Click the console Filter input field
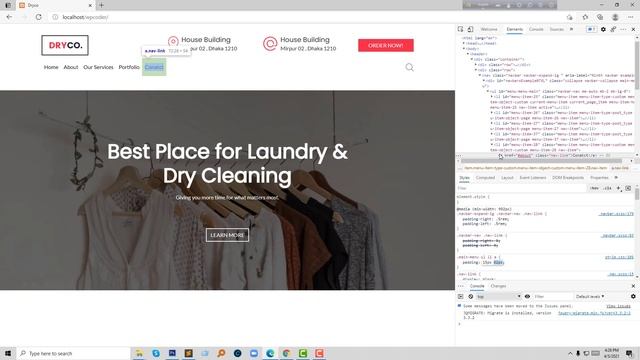 point(552,296)
